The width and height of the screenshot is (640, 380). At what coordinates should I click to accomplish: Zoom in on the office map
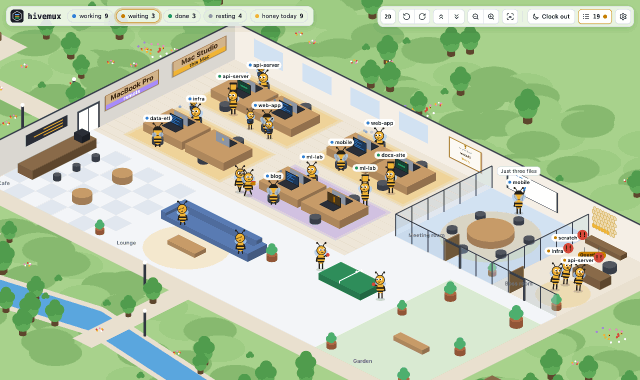(x=491, y=17)
